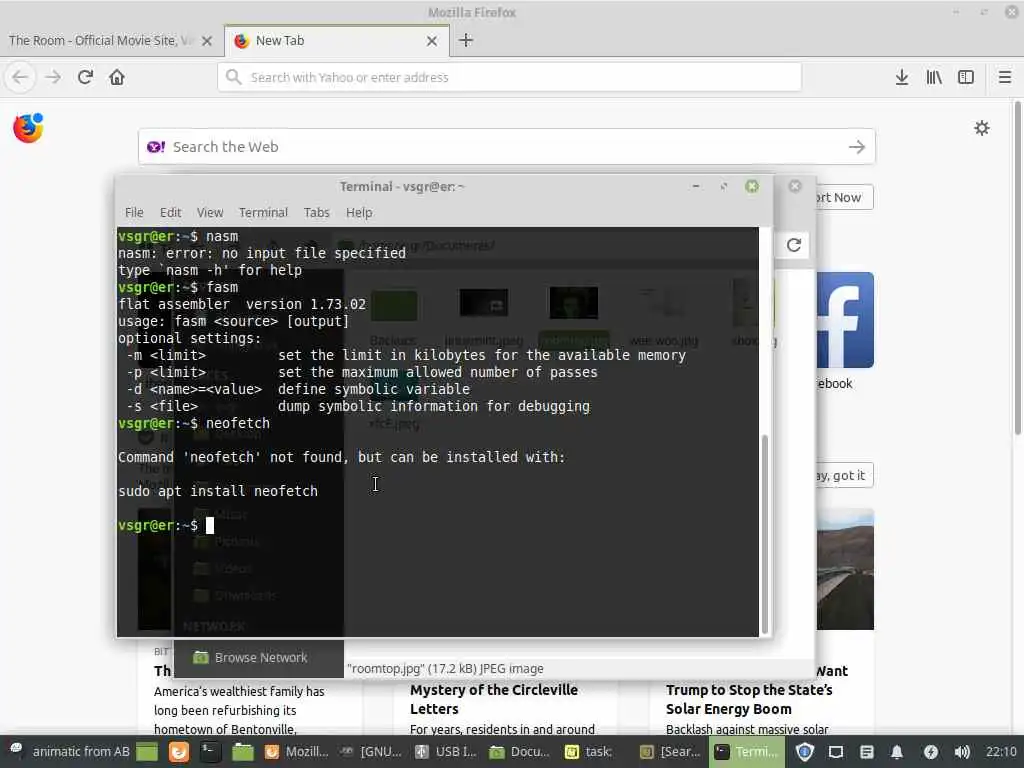Close the New Tab tab
This screenshot has height=768, width=1024.
coord(432,40)
